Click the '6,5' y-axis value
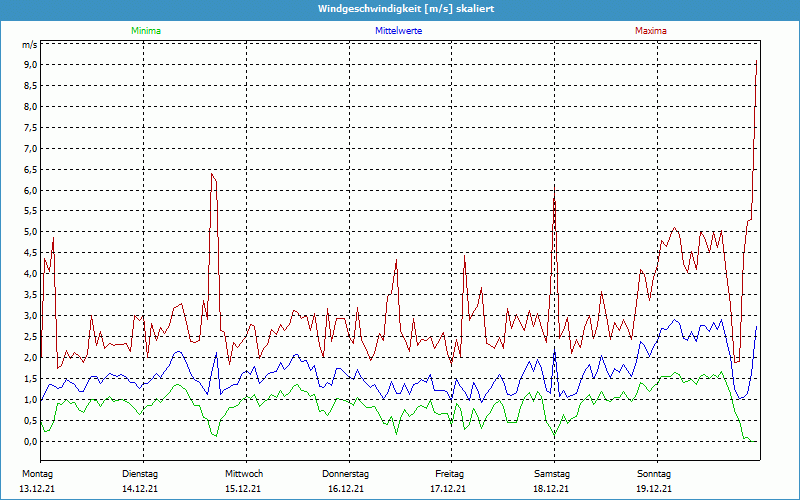The height and width of the screenshot is (500, 800). [x=30, y=169]
